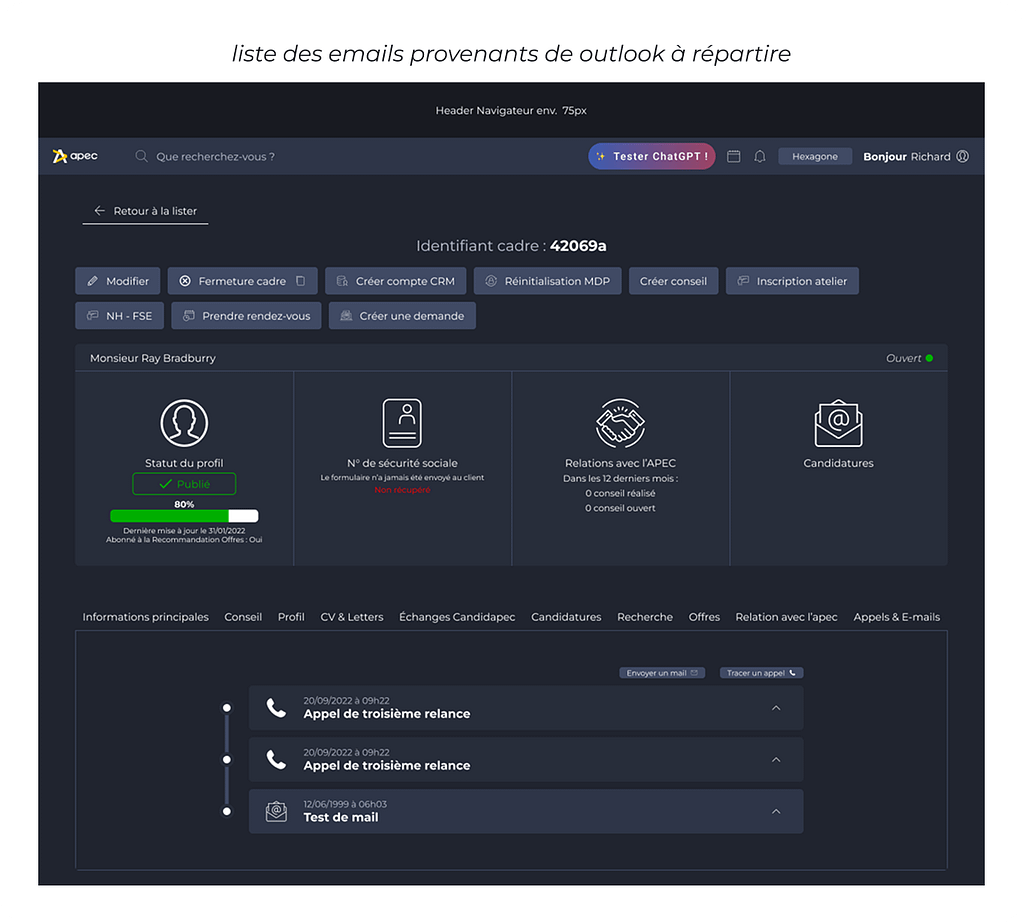Image resolution: width=1023 pixels, height=924 pixels.
Task: Click the Tester ChatGPT button
Action: pyautogui.click(x=652, y=157)
